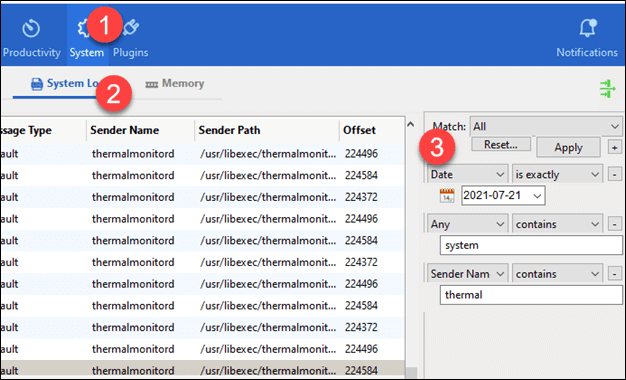Sort by Offset column header
This screenshot has height=380, width=626.
(371, 130)
